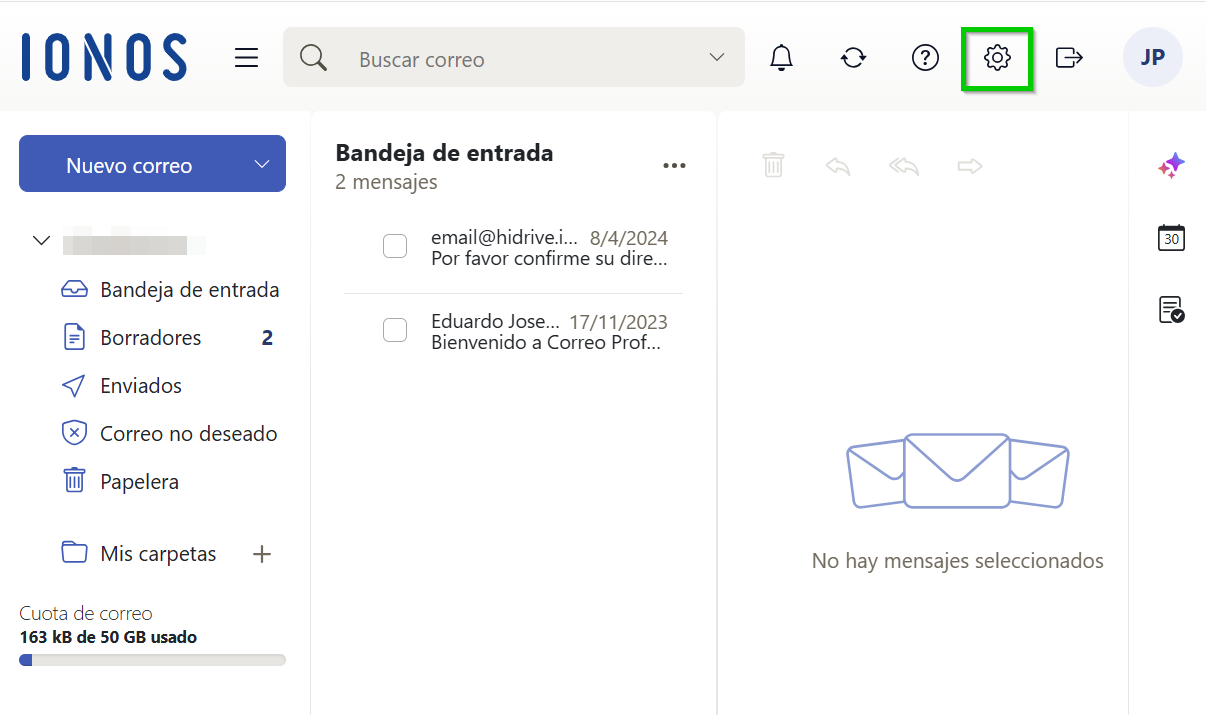Collapse the account folder tree chevron
This screenshot has width=1206, height=715.
pos(41,240)
